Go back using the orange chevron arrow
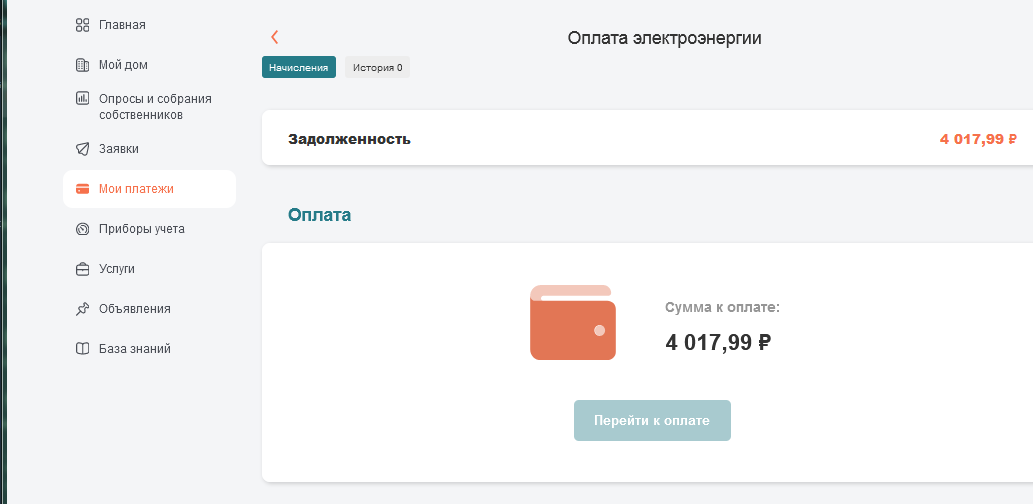1033x504 pixels. pos(275,38)
